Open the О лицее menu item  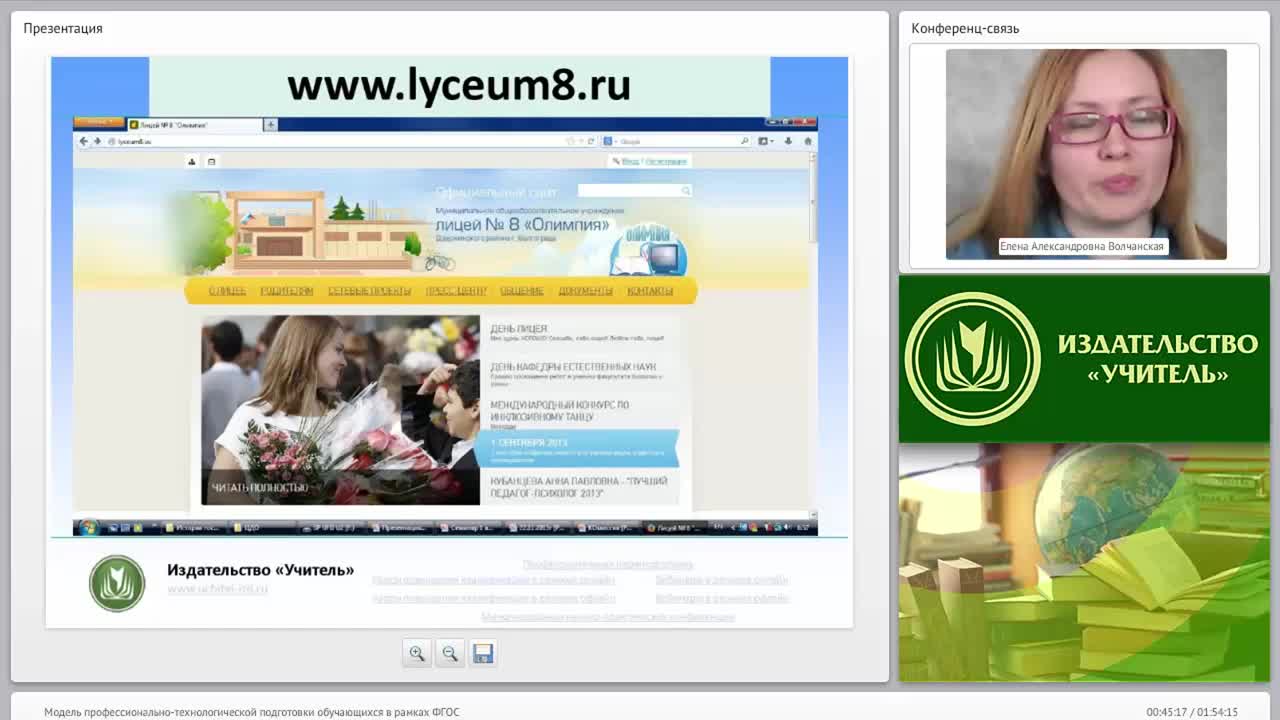(x=227, y=291)
